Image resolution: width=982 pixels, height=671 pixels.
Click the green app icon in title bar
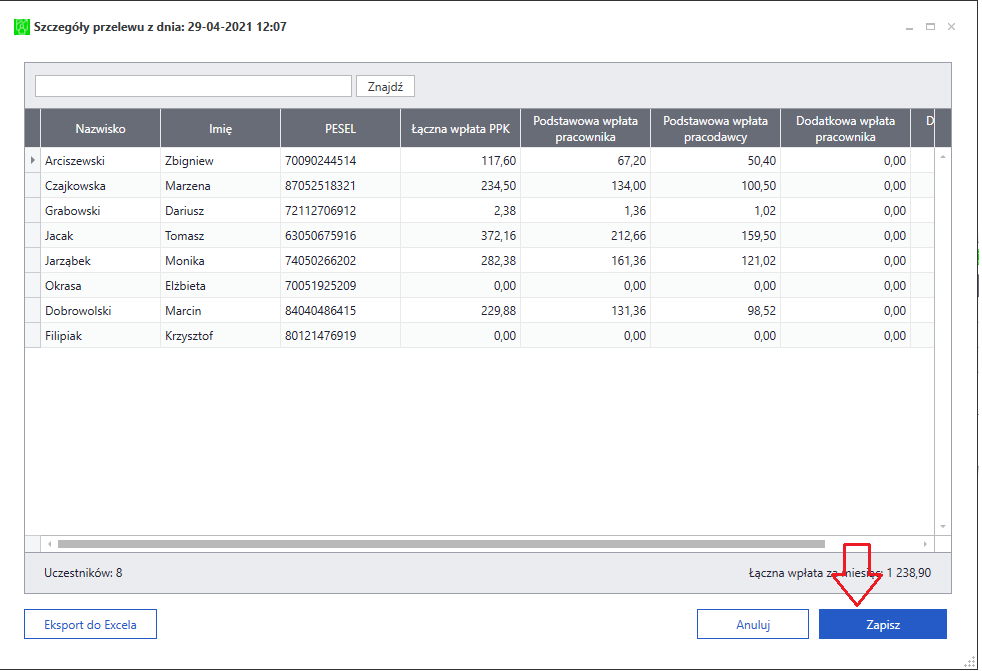click(22, 27)
